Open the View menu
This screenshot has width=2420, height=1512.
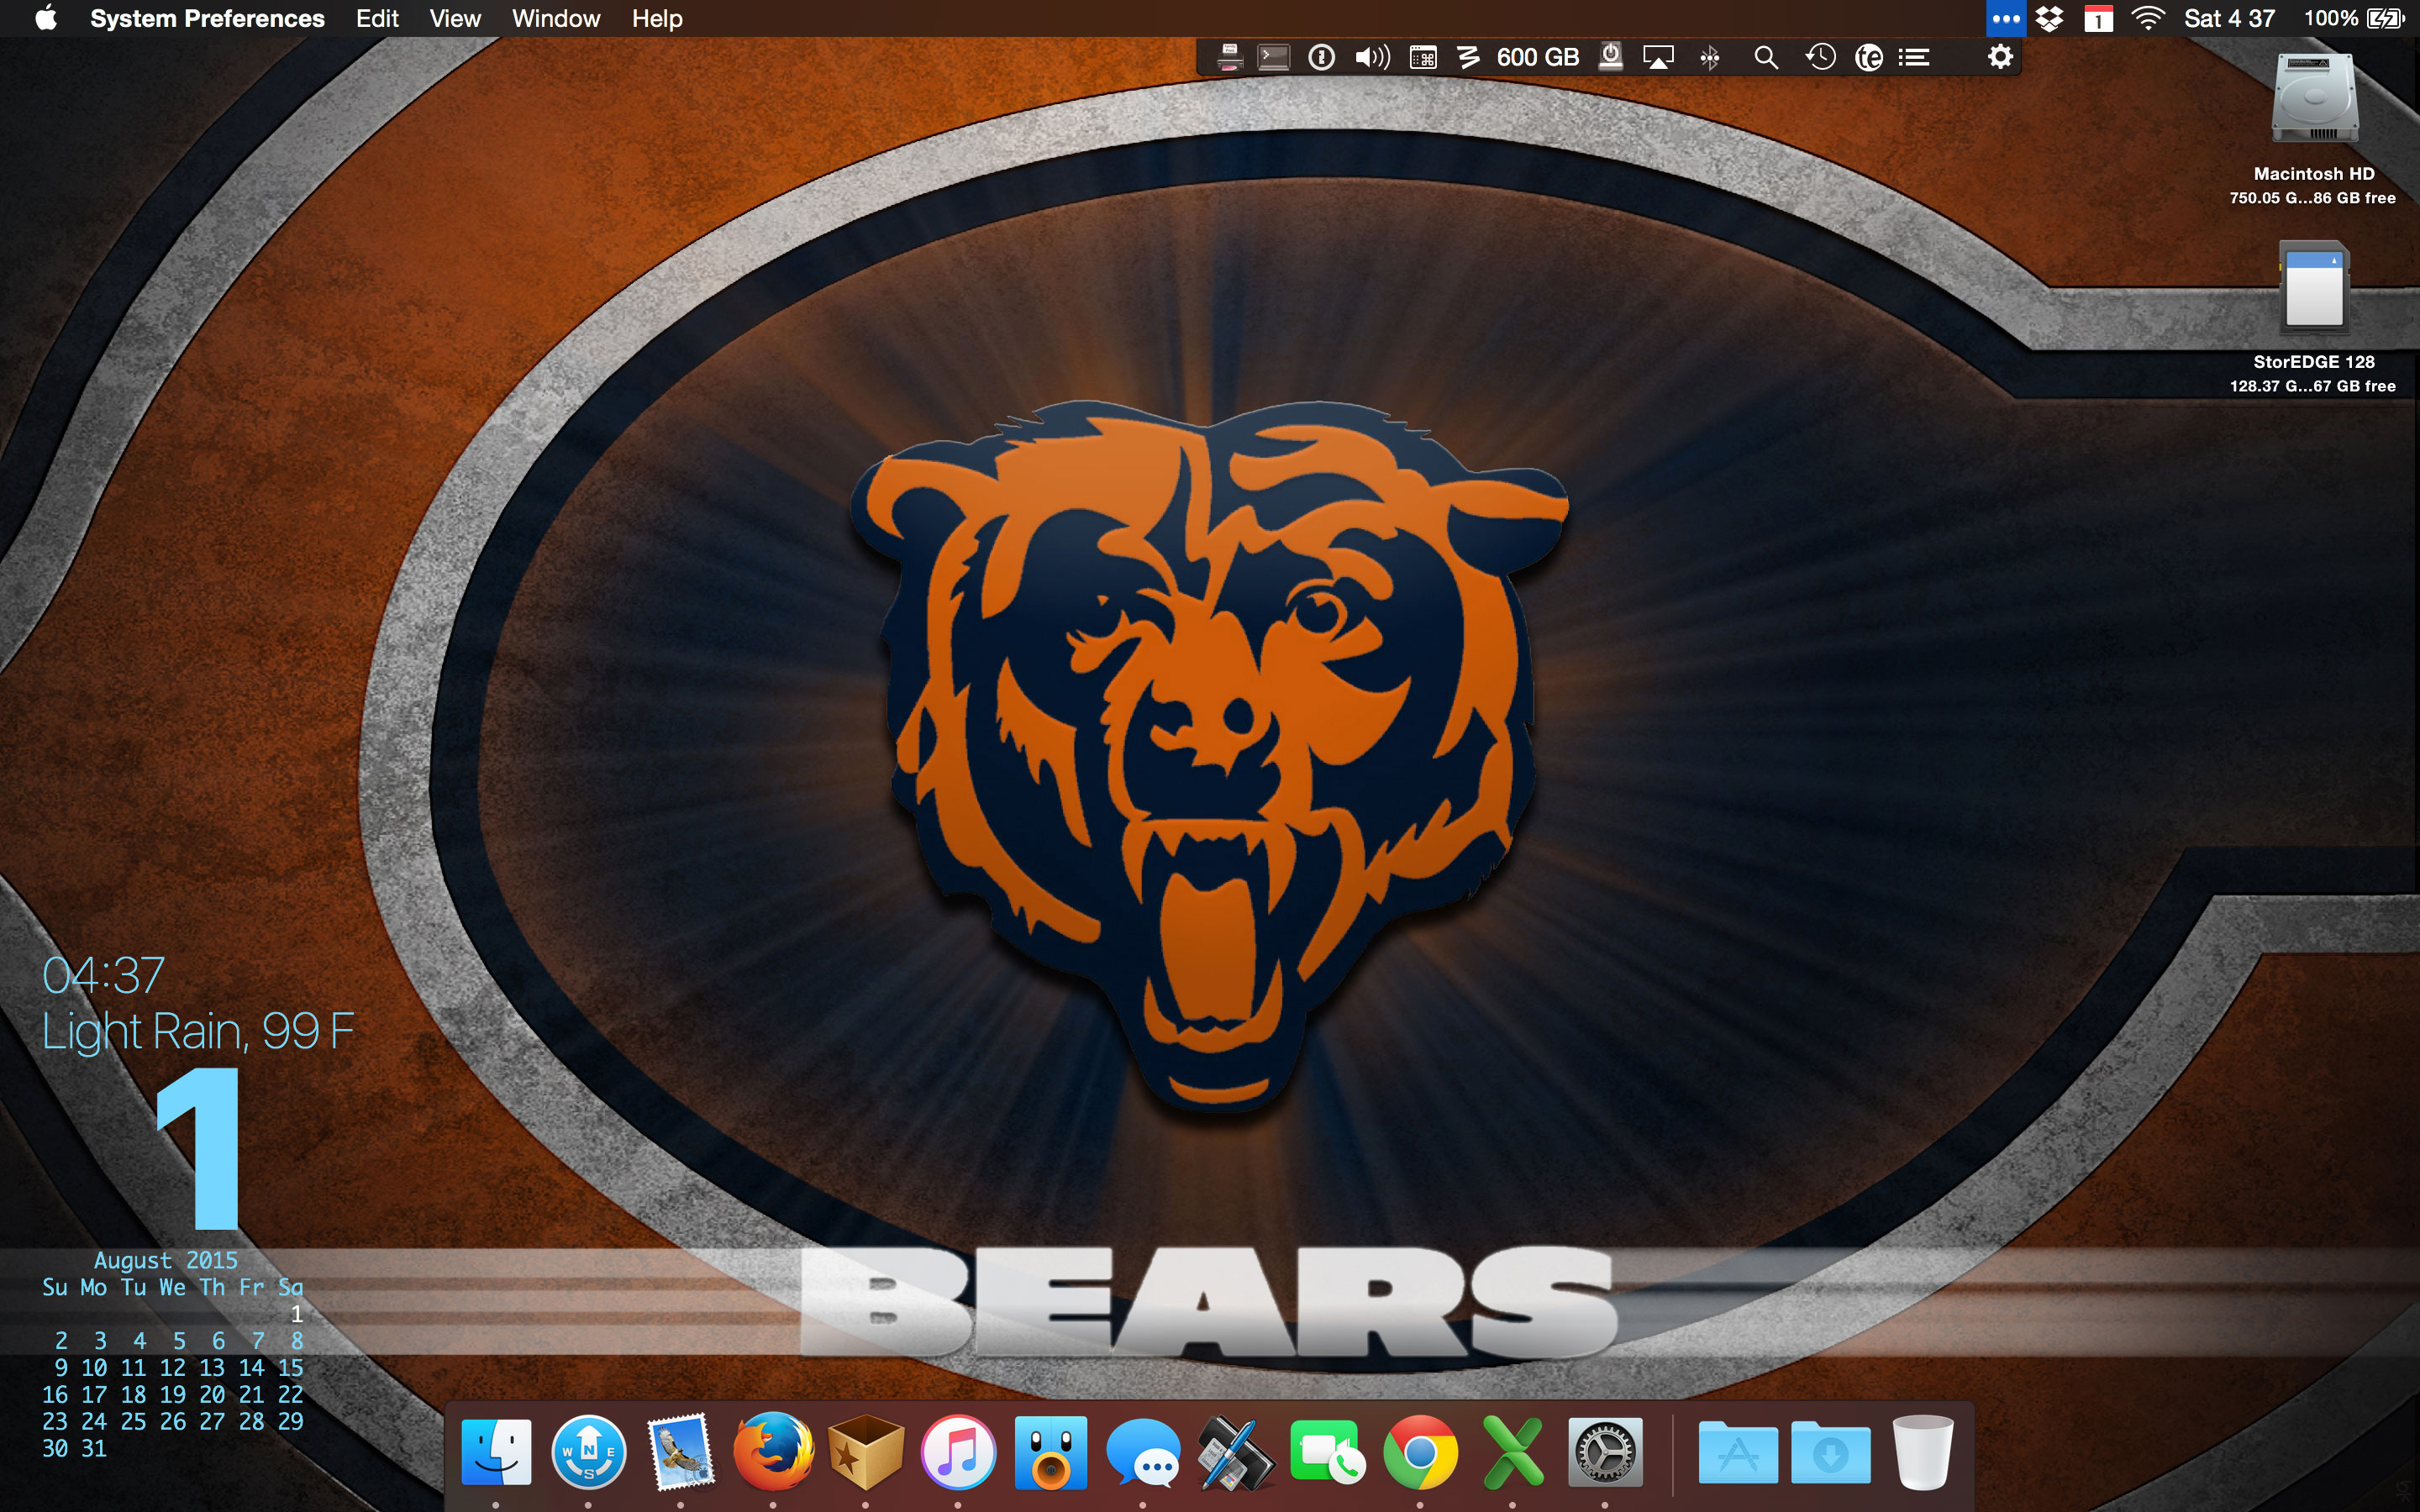[455, 18]
